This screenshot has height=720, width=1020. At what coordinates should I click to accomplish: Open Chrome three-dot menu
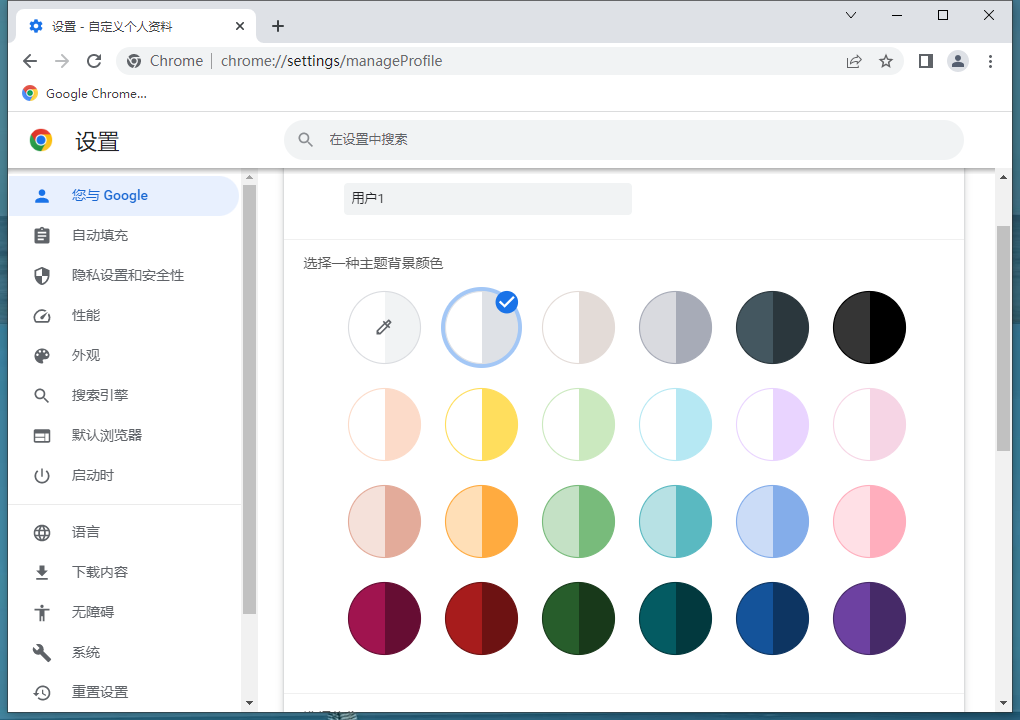(x=990, y=61)
